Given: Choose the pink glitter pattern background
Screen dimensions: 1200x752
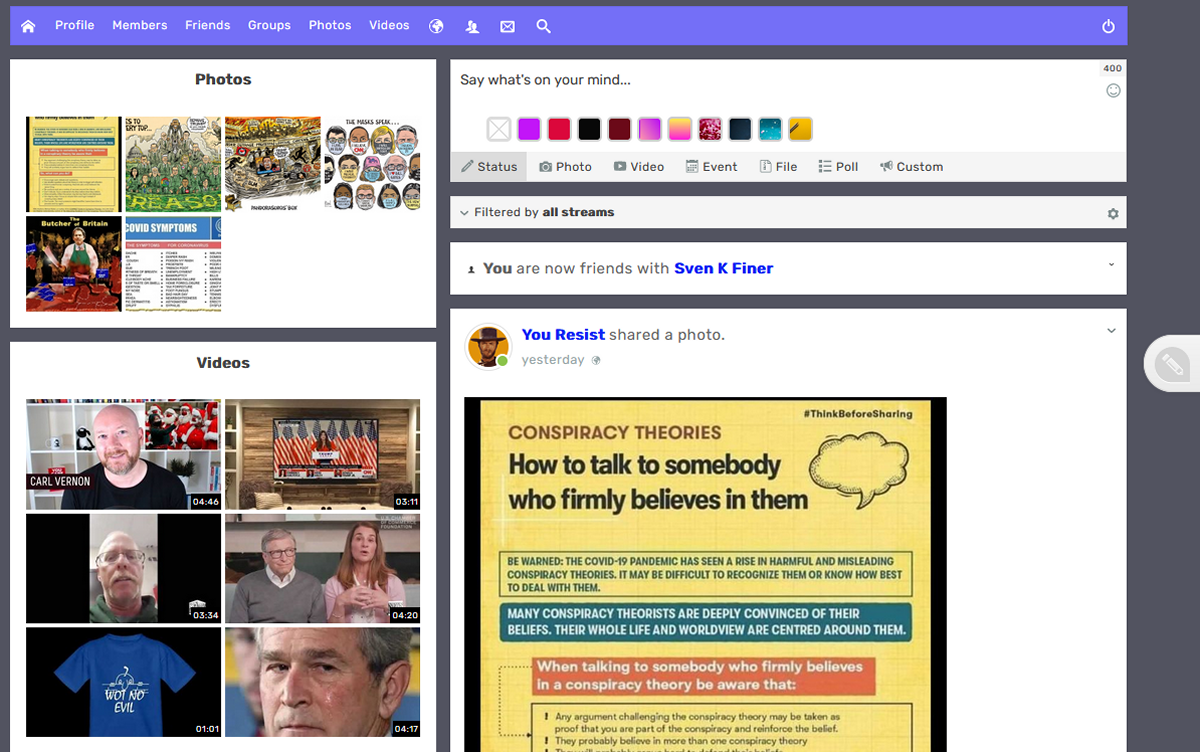Looking at the screenshot, I should point(710,129).
